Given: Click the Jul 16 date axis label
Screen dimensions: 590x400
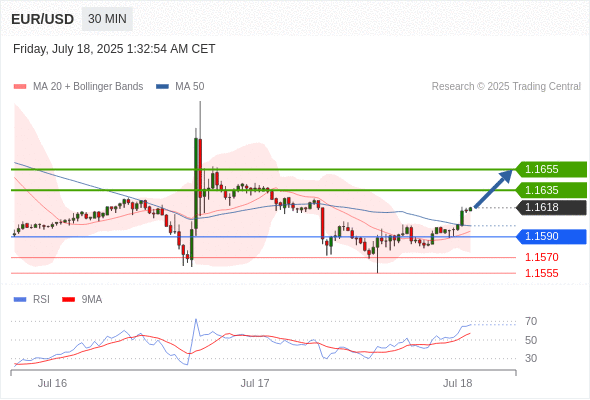Looking at the screenshot, I should pos(52,383).
